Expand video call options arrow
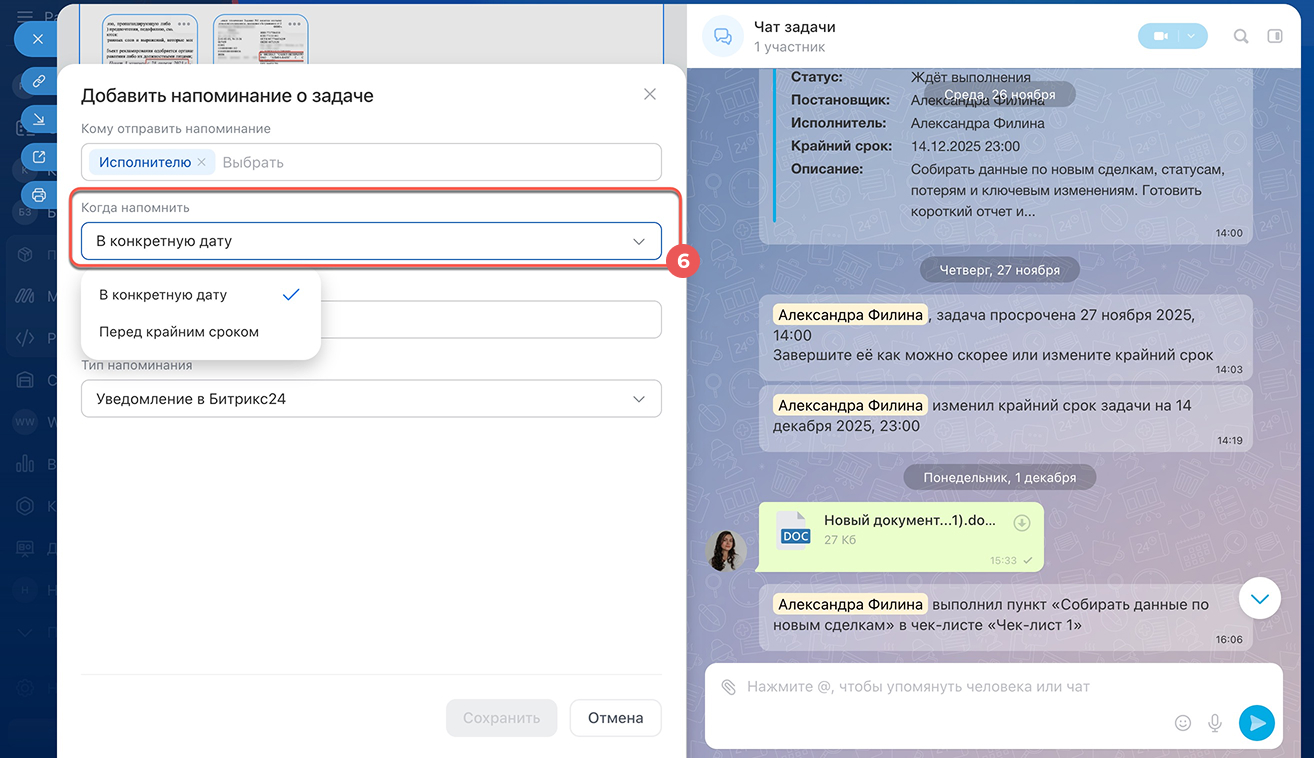1314x758 pixels. coord(1192,36)
